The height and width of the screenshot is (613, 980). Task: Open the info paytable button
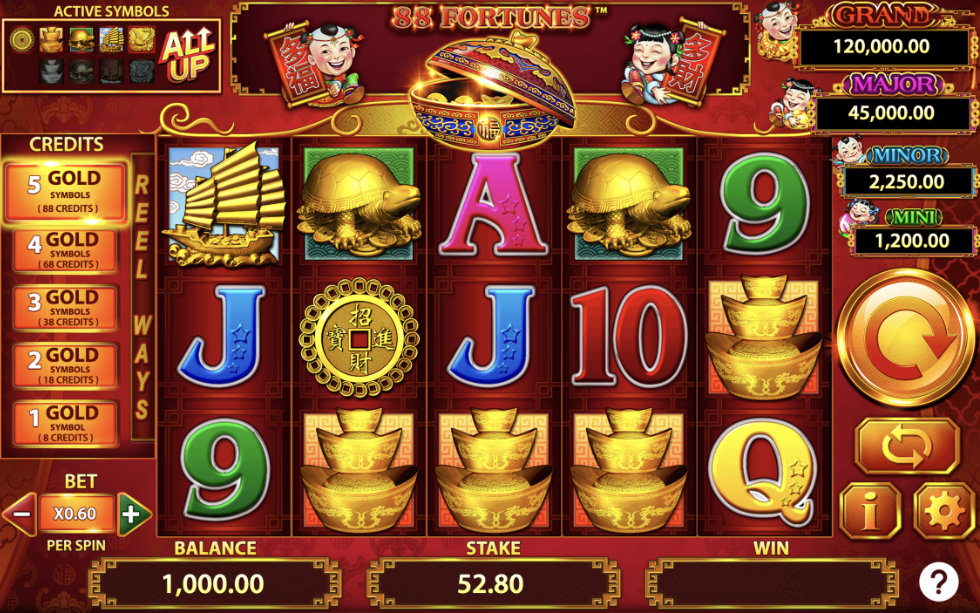coord(870,511)
